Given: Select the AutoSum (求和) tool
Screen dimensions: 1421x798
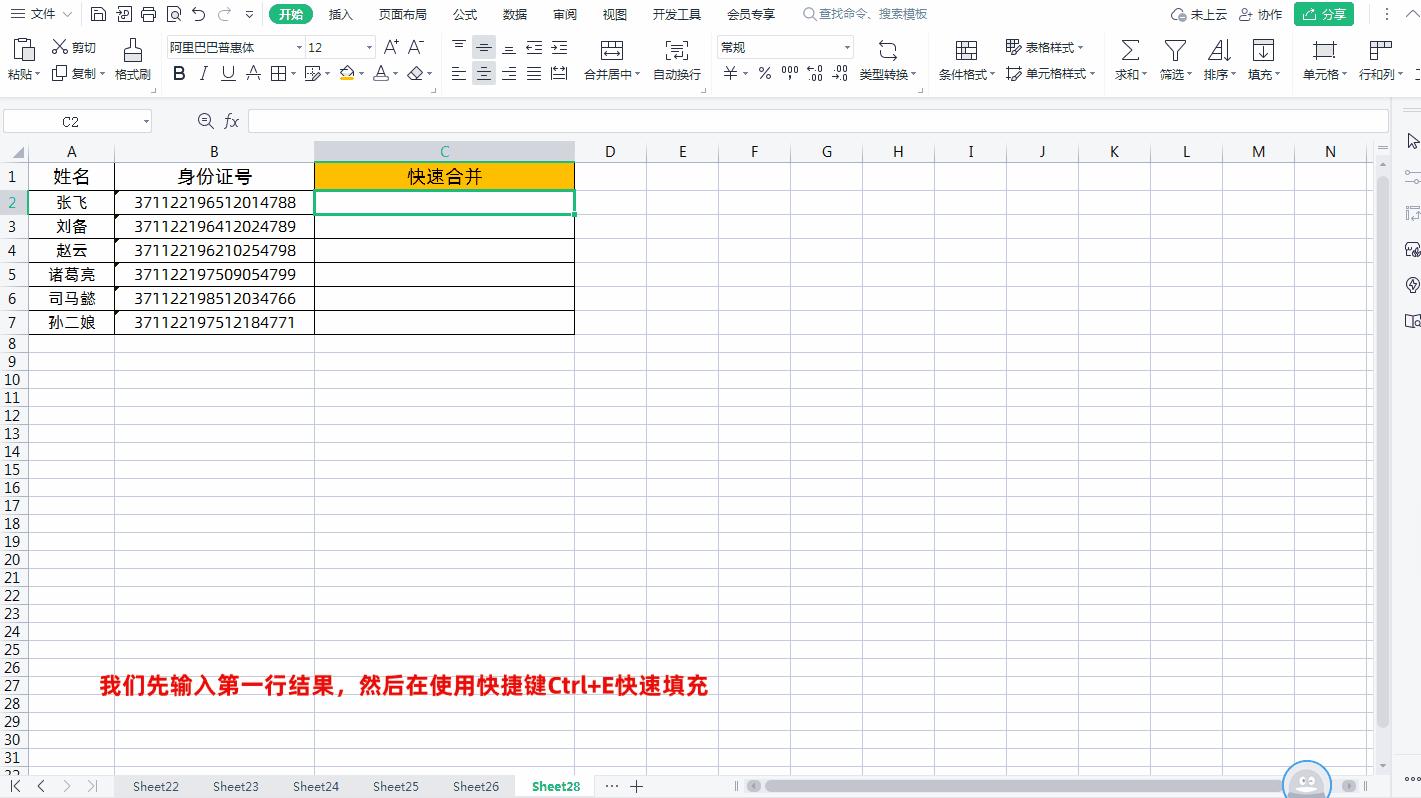Looking at the screenshot, I should coord(1129,60).
